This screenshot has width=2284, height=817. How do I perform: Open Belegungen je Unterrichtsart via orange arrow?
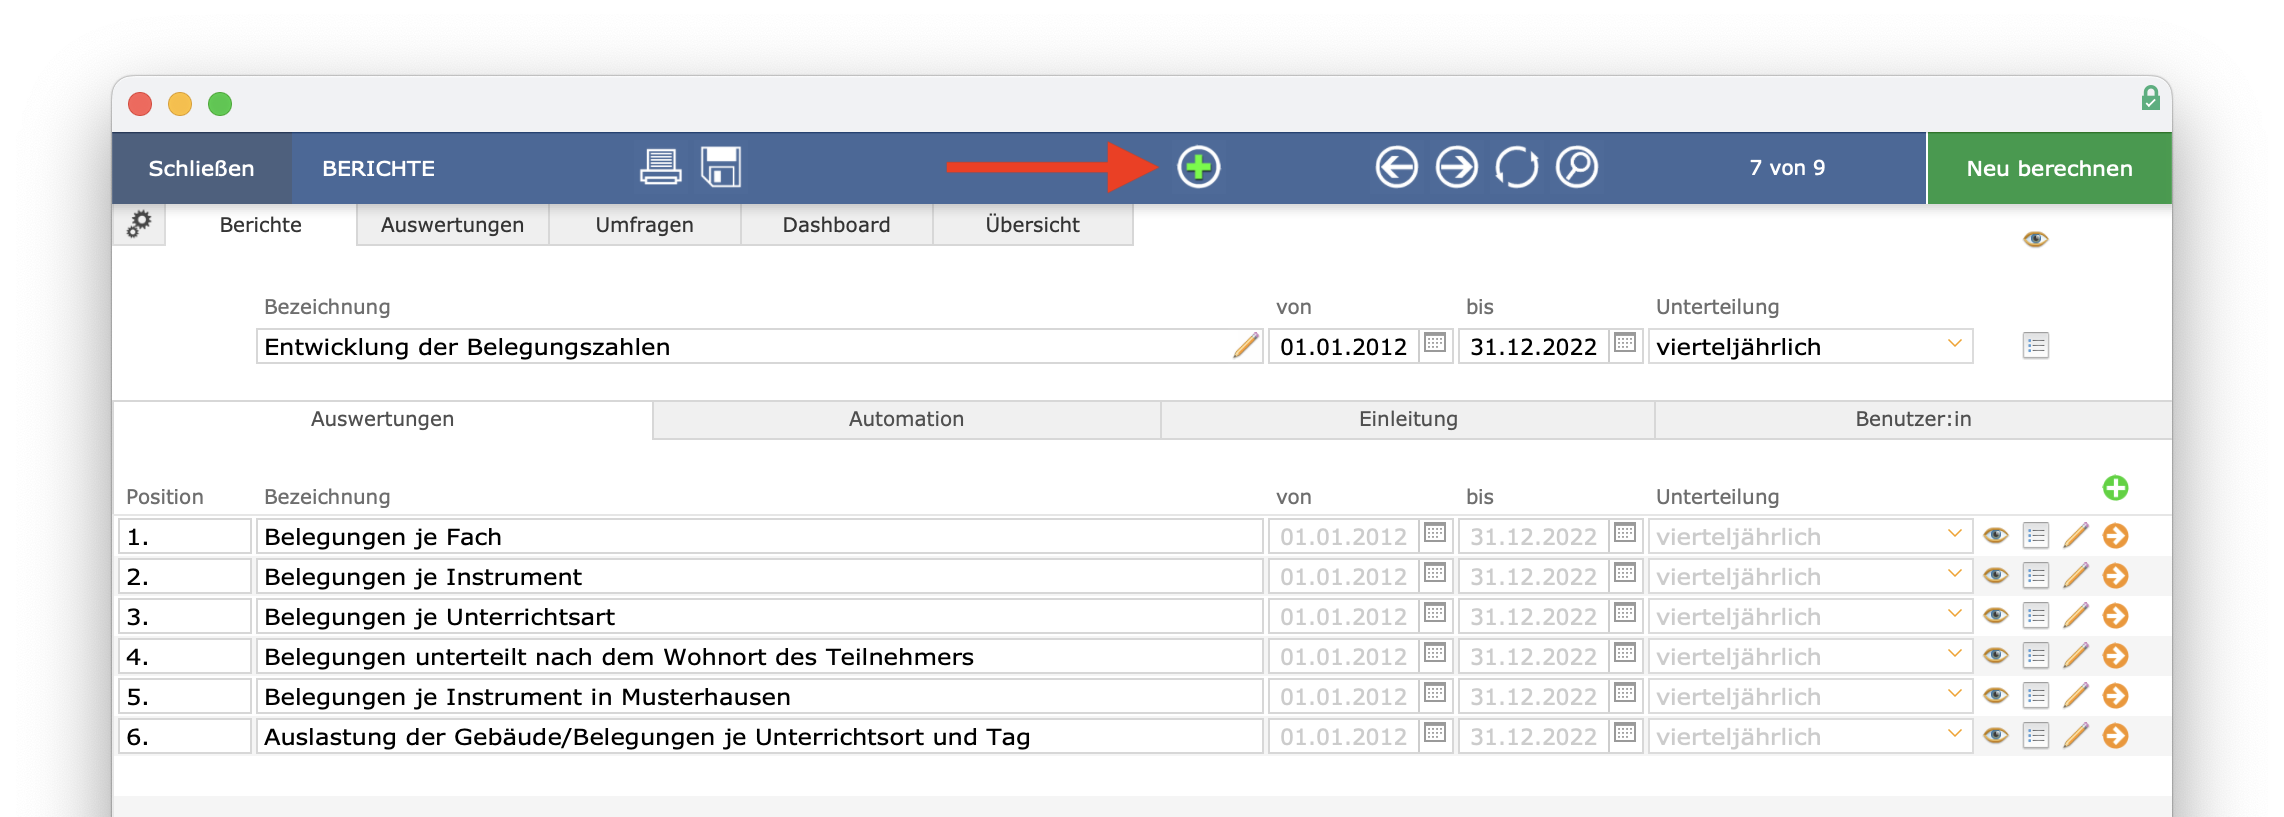[x=2116, y=616]
